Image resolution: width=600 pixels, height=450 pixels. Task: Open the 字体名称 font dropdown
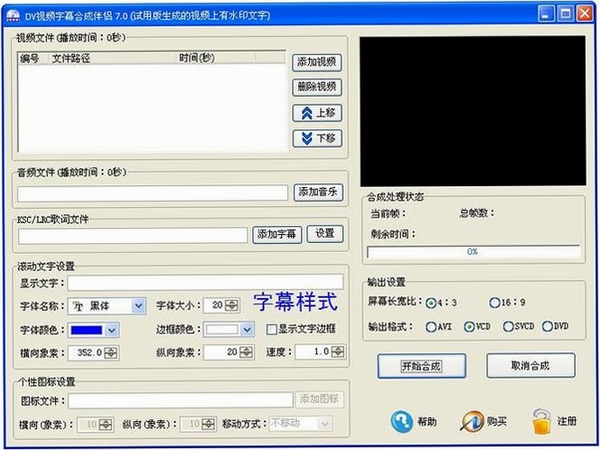coord(138,306)
